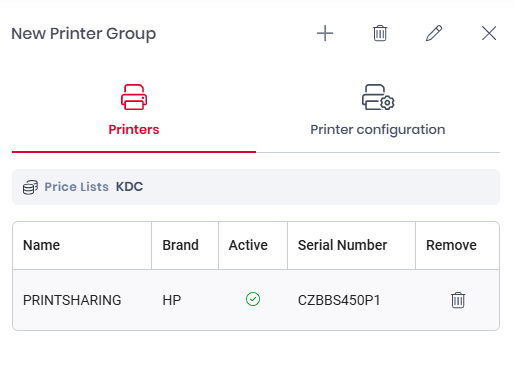This screenshot has height=388, width=514.
Task: Click the KDC price list name
Action: coord(129,187)
